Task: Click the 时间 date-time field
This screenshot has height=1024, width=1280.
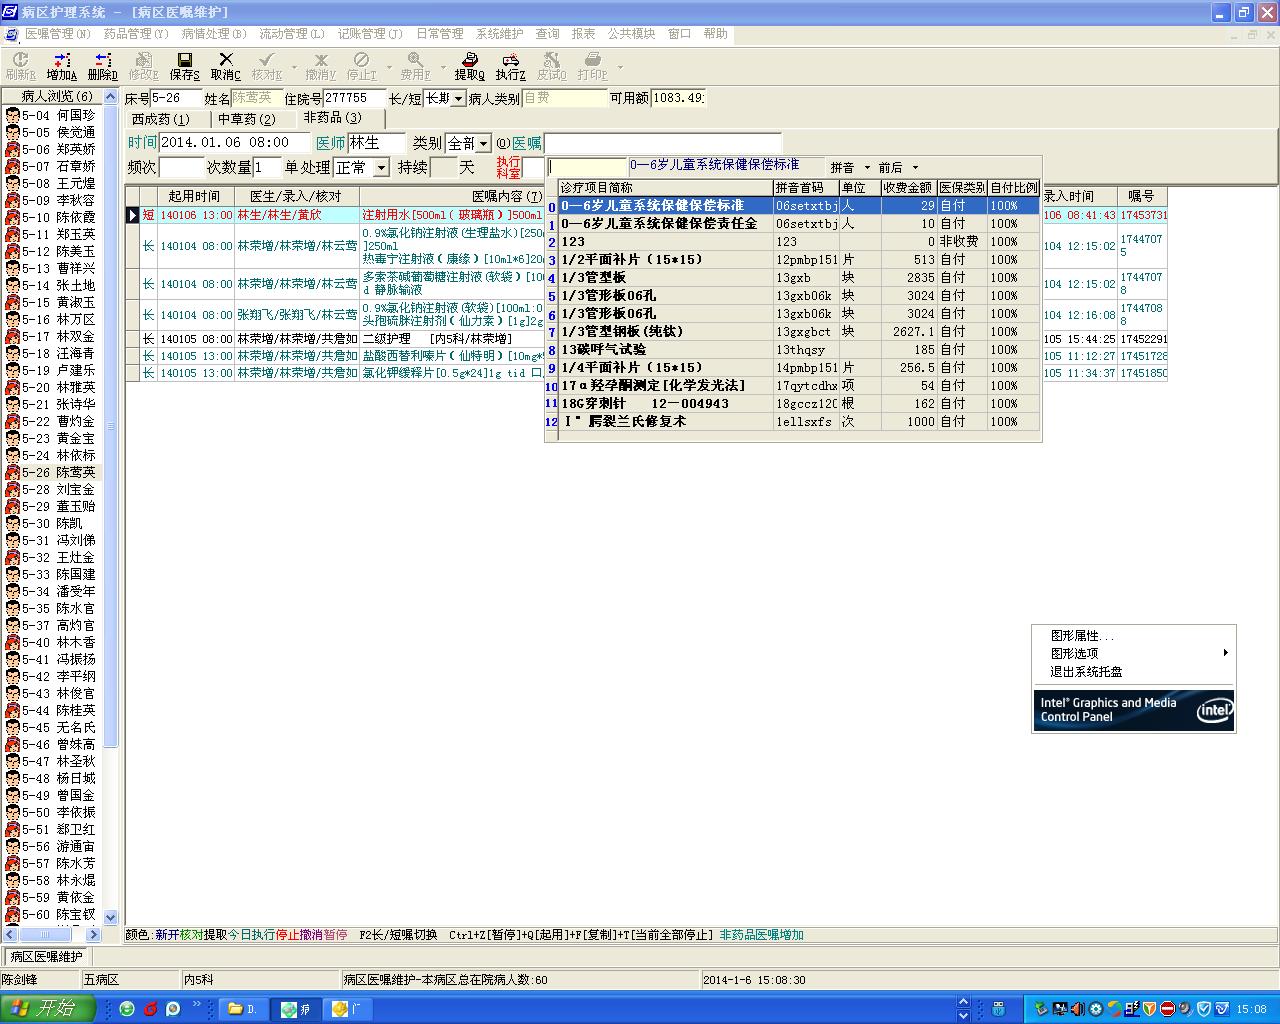Action: pyautogui.click(x=233, y=143)
